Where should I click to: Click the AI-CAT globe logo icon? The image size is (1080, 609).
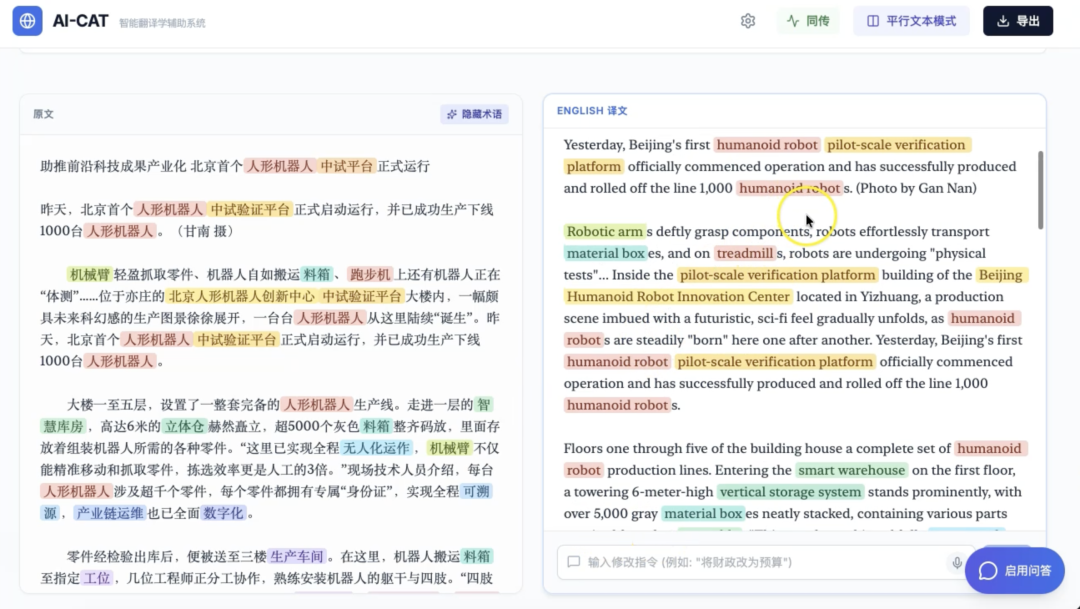click(27, 20)
